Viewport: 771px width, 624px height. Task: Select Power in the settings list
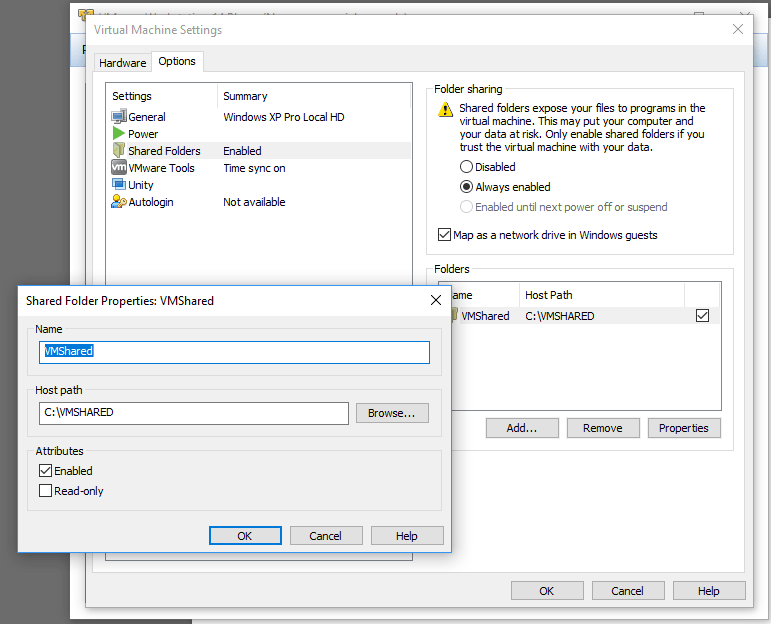click(143, 134)
